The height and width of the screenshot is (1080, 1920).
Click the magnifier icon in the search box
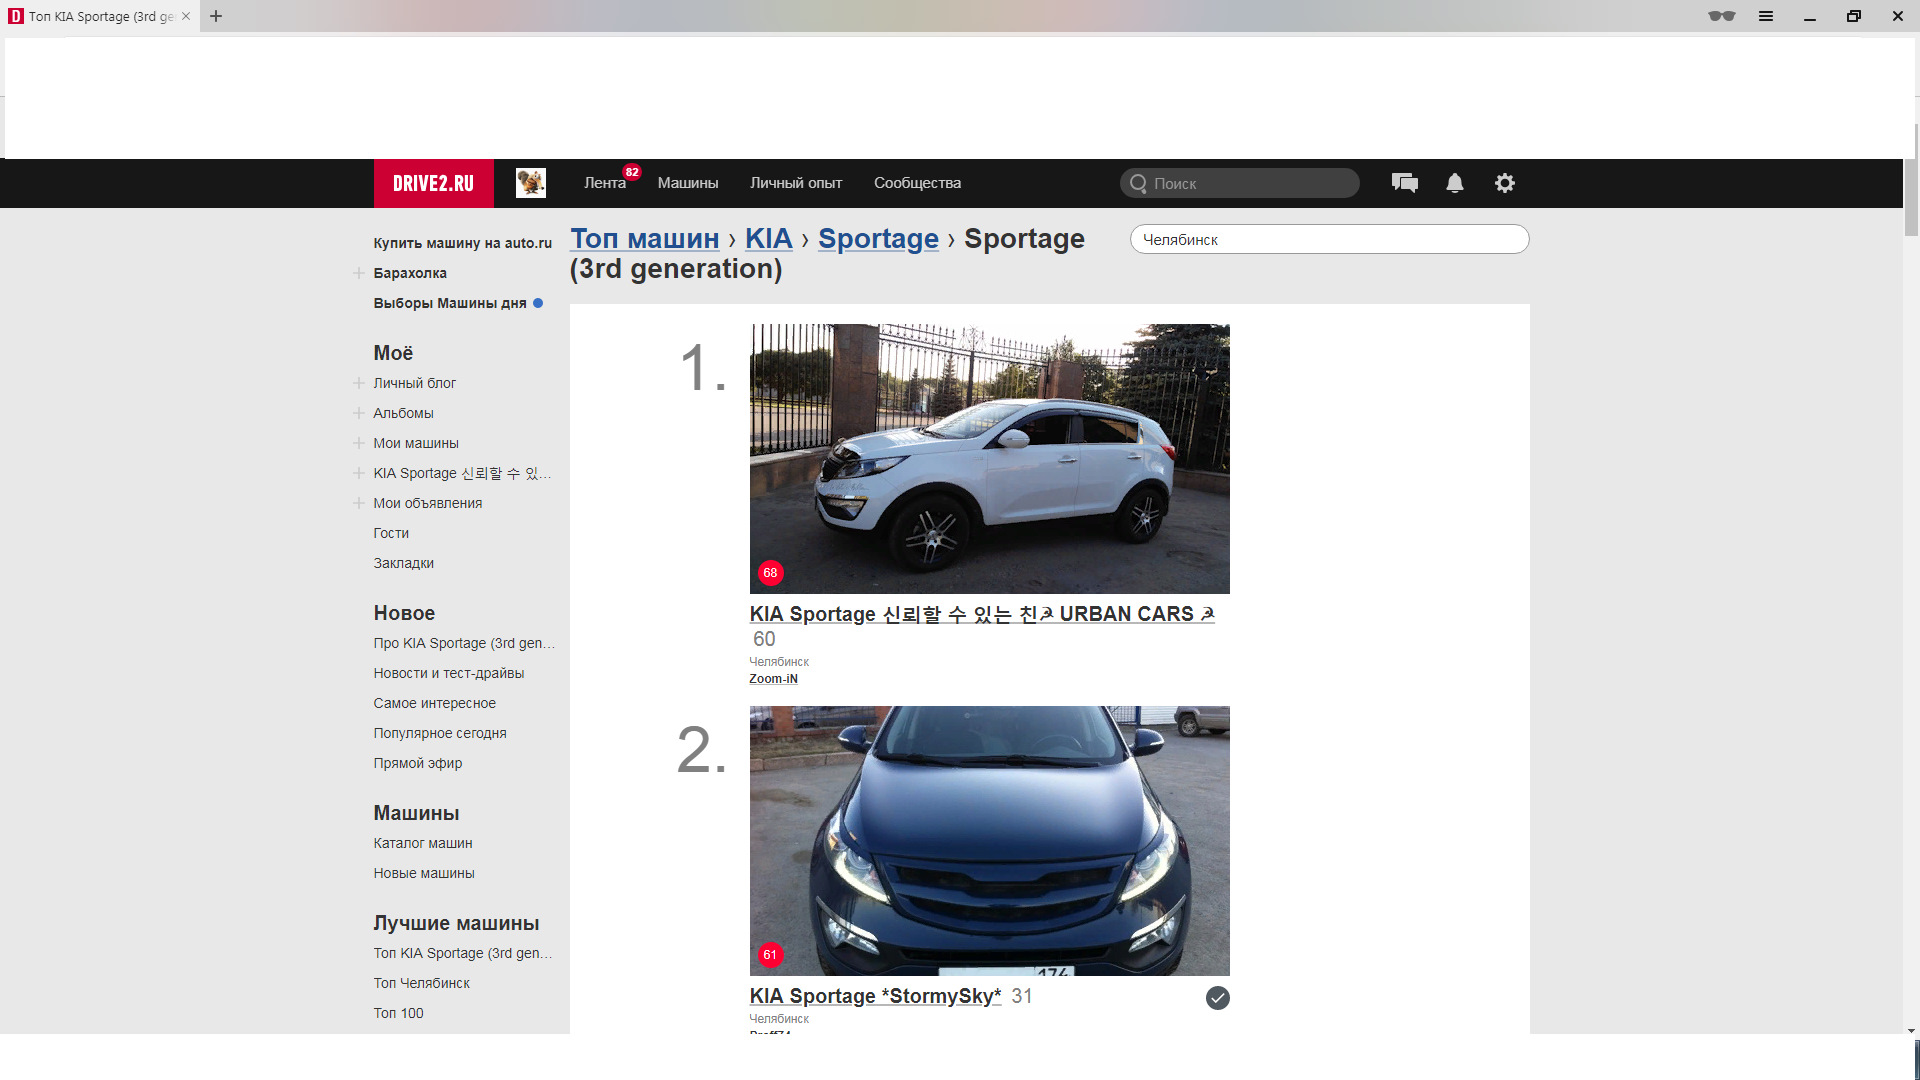pos(1138,183)
